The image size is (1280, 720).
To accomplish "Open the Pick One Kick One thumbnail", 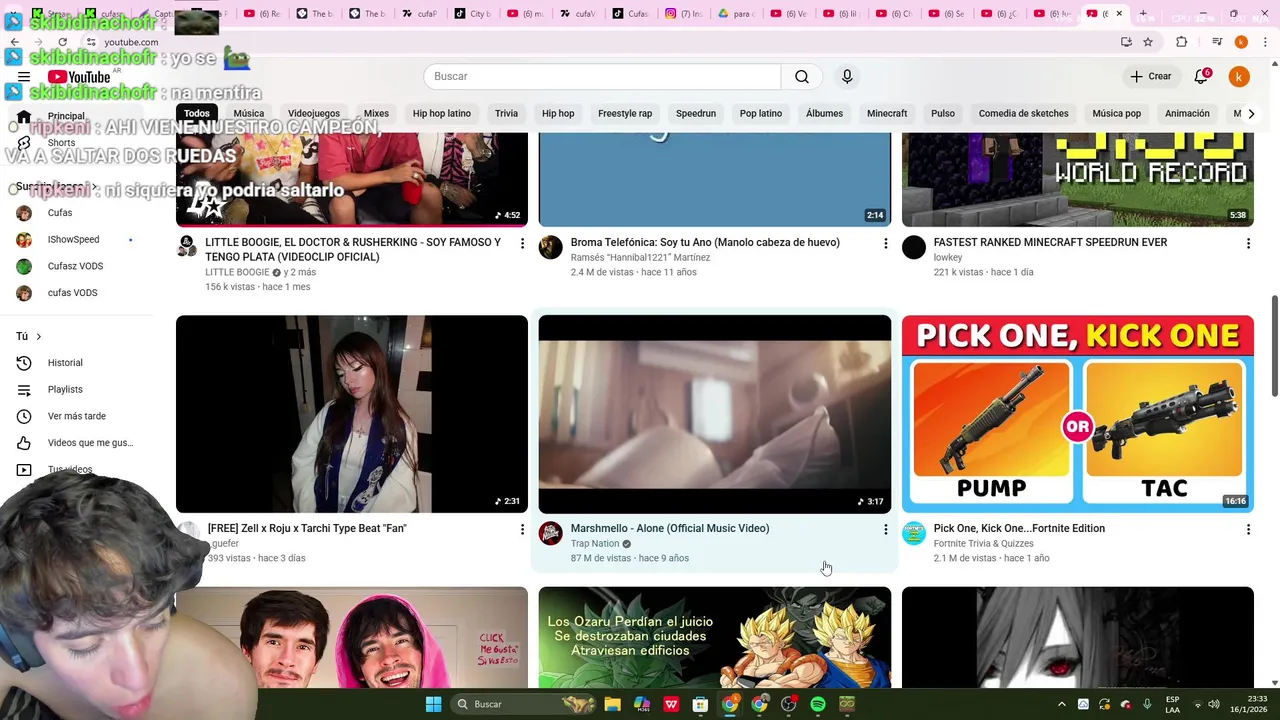I will (1078, 414).
